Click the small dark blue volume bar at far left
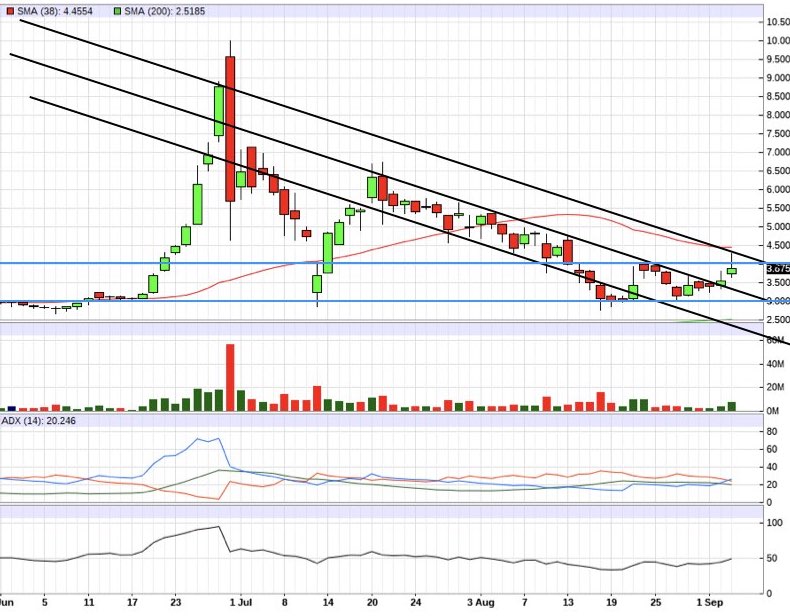Screen dimensions: 790x616 pos(12,408)
